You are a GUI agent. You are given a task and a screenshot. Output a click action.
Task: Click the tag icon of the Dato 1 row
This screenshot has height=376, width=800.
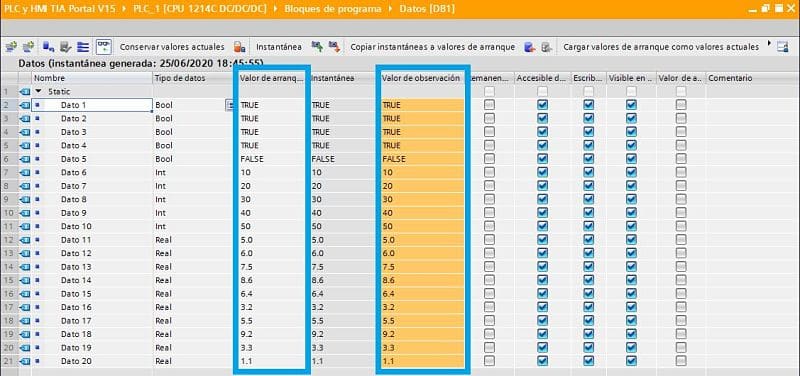[24, 105]
